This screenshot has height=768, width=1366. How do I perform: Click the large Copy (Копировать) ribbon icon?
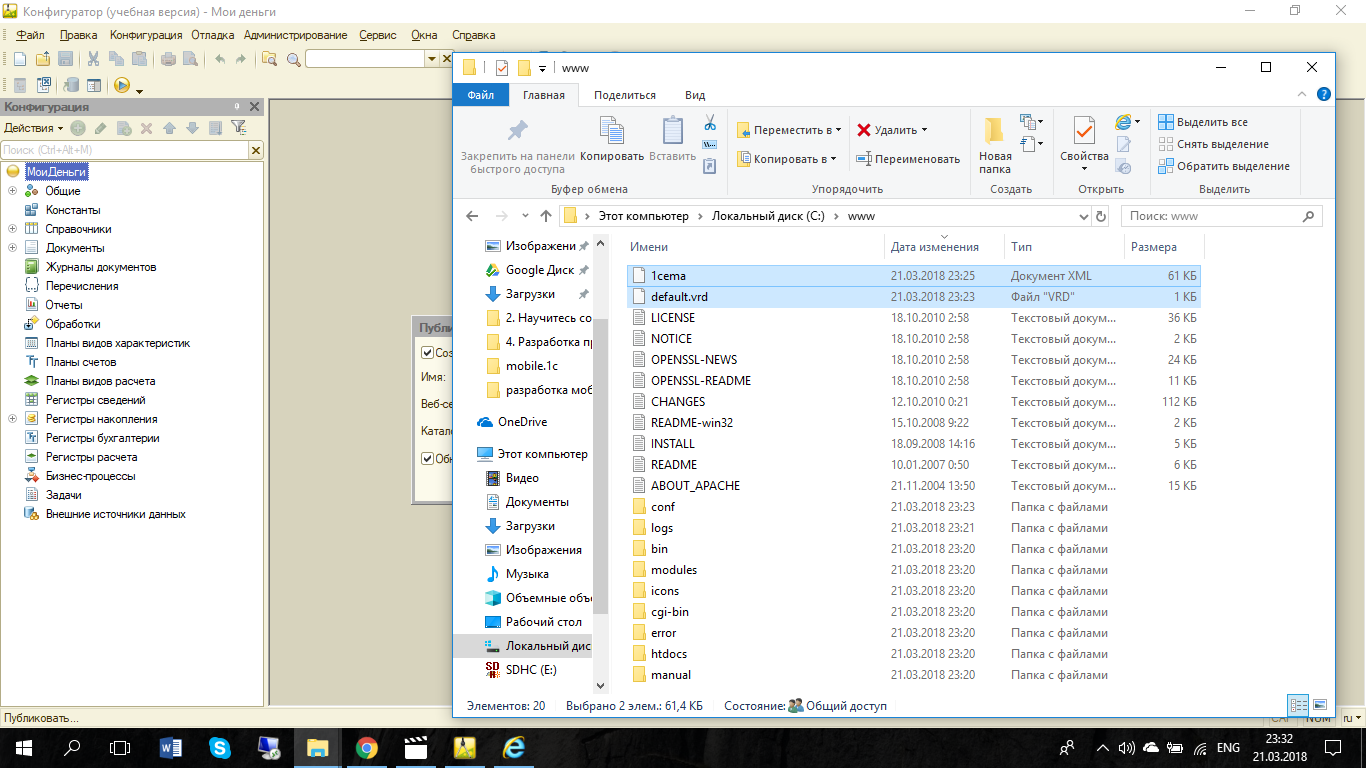(611, 131)
